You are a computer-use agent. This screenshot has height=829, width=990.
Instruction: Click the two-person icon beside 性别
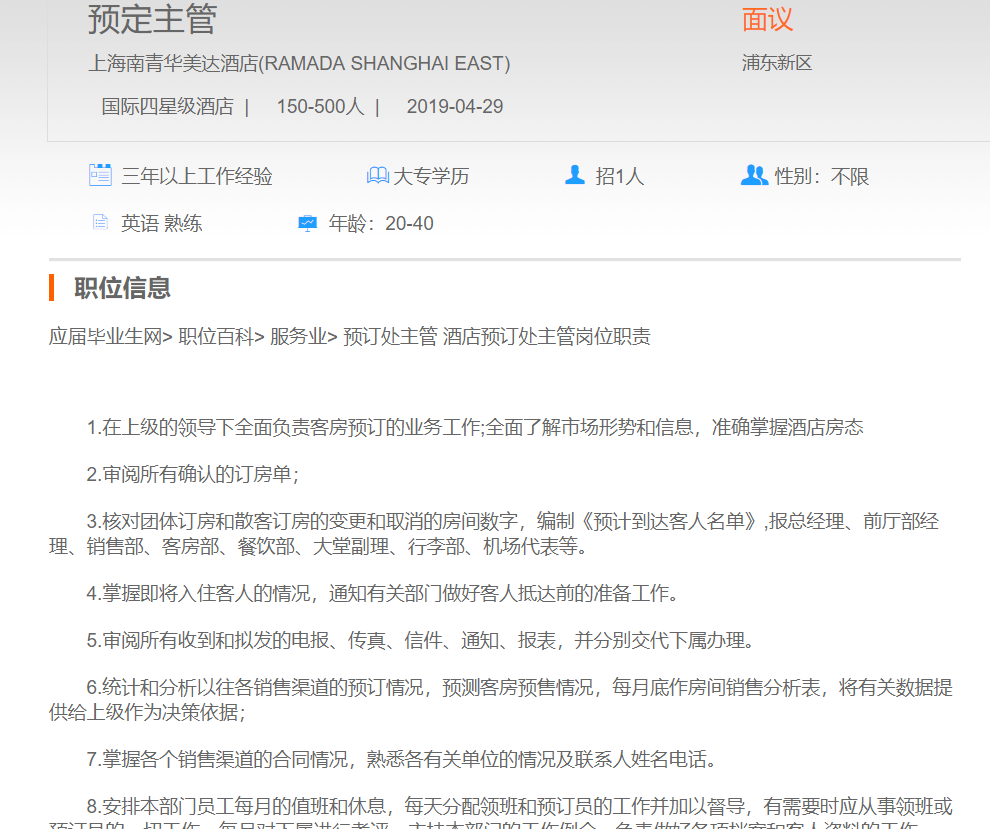[x=754, y=175]
